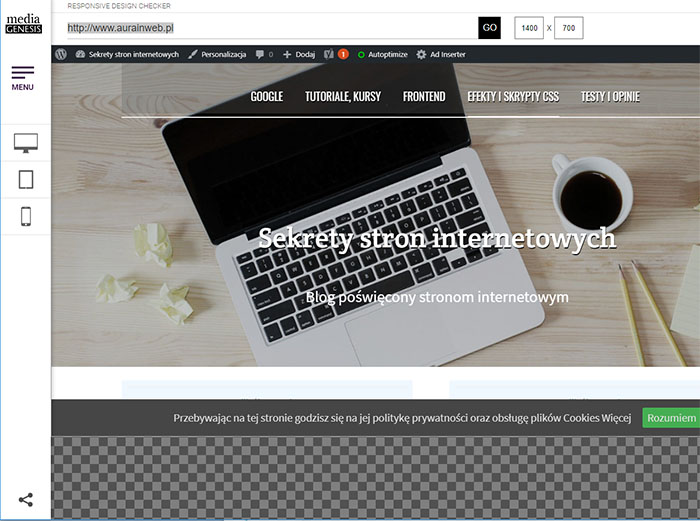This screenshot has height=521, width=700.
Task: Open the Więcej cookie policy link
Action: 616,418
